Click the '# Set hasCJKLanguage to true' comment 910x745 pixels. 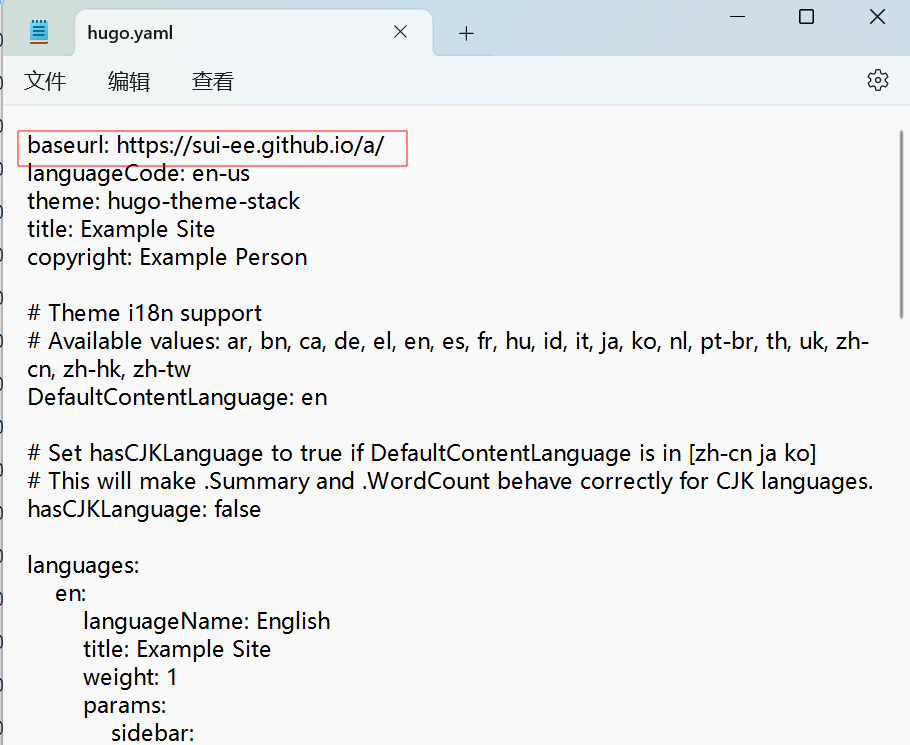(x=421, y=453)
